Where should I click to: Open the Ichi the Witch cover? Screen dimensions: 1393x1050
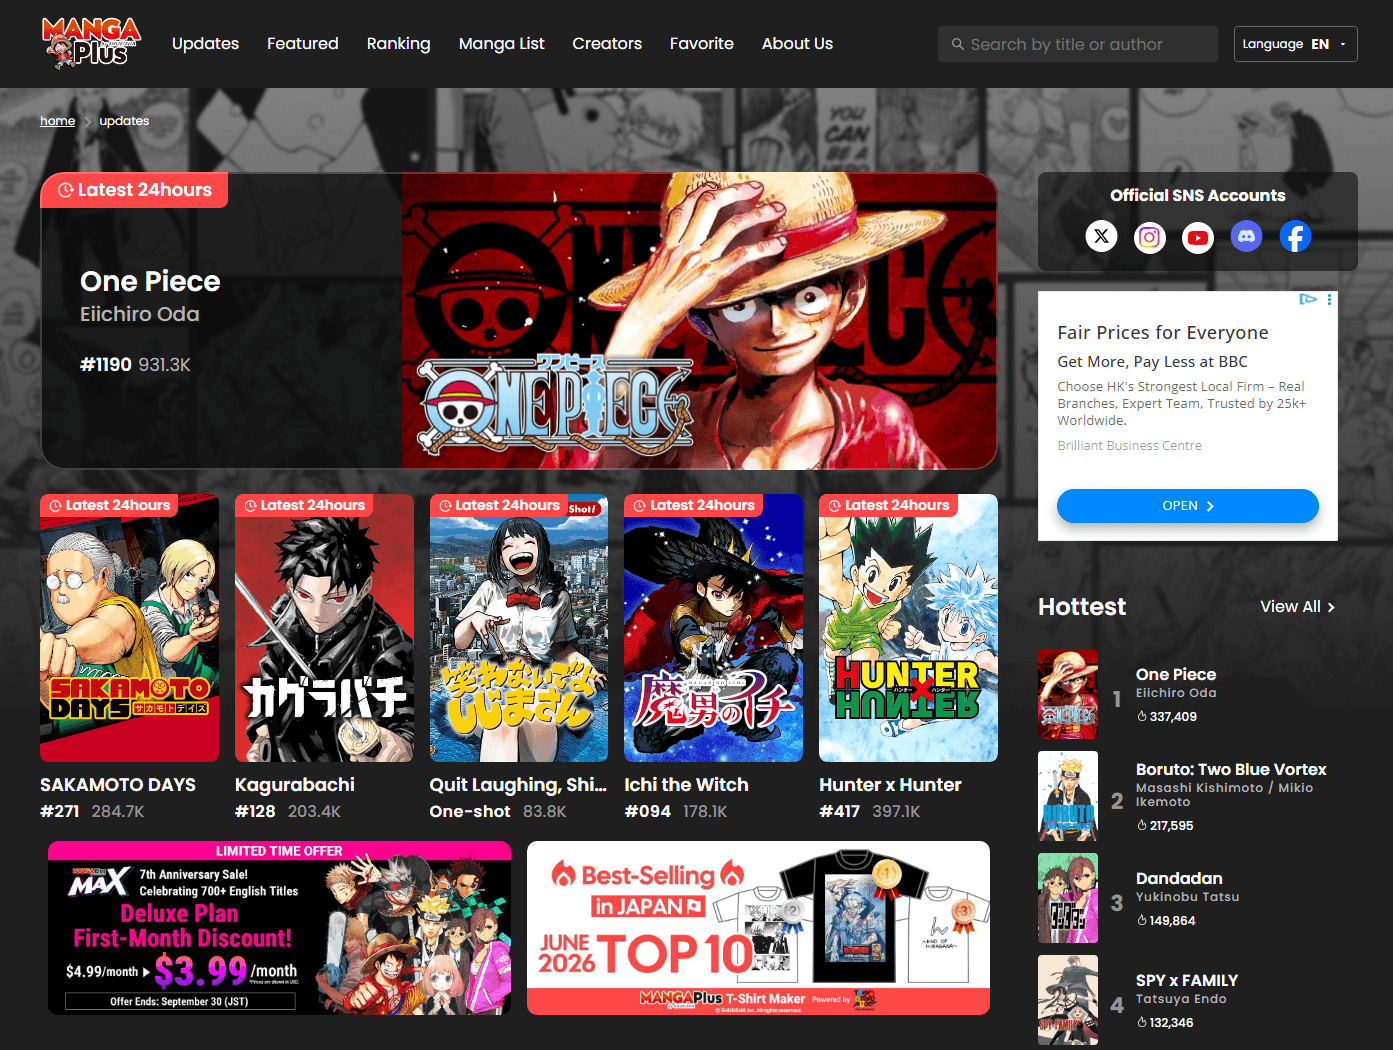713,628
